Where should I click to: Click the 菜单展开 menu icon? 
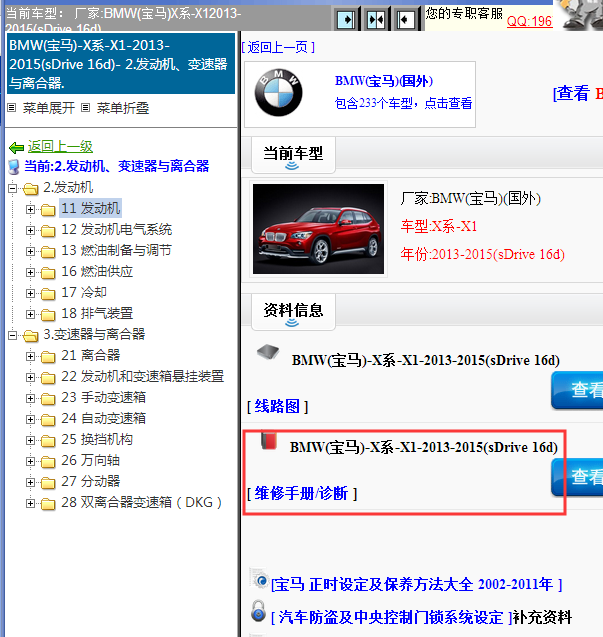click(x=11, y=108)
